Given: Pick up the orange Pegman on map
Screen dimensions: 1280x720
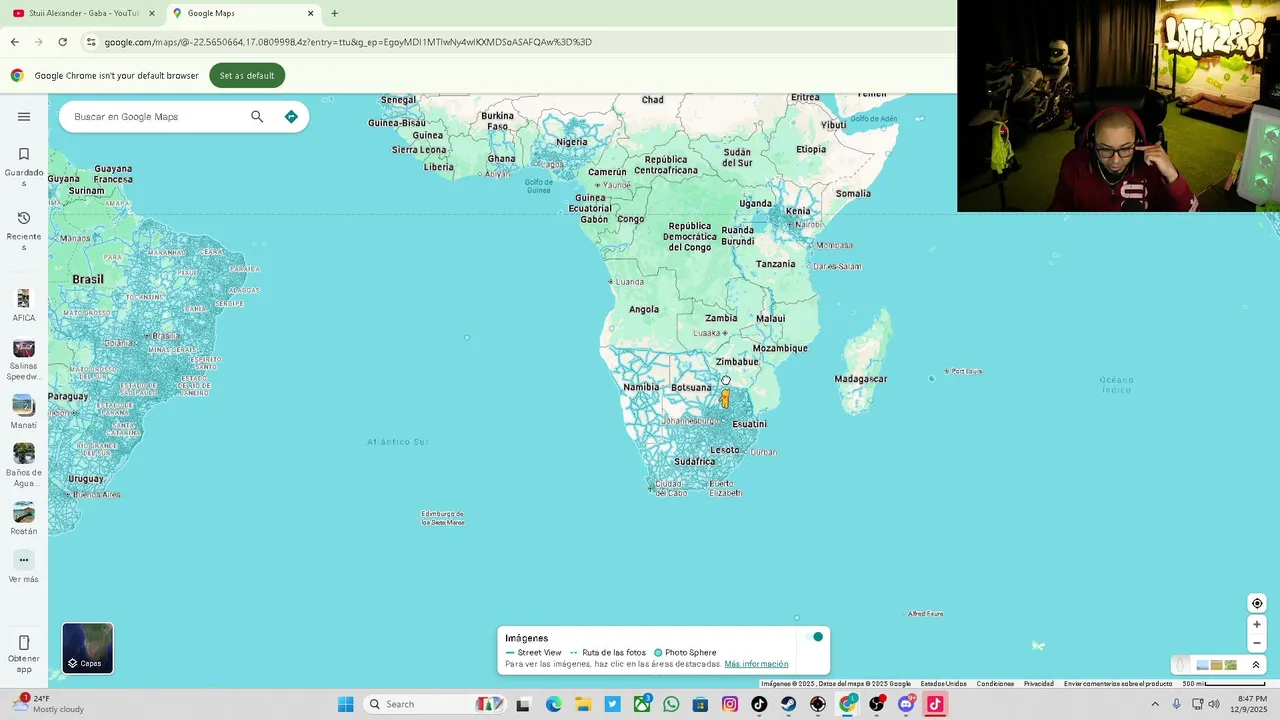Looking at the screenshot, I should [725, 398].
